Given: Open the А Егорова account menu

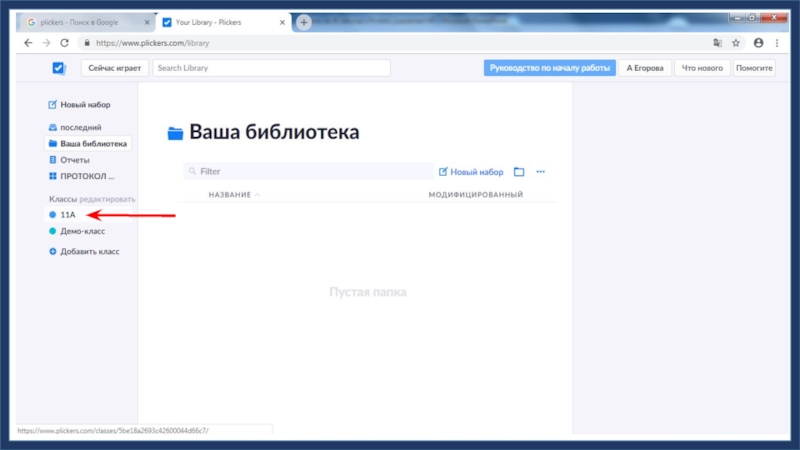Looking at the screenshot, I should [644, 68].
